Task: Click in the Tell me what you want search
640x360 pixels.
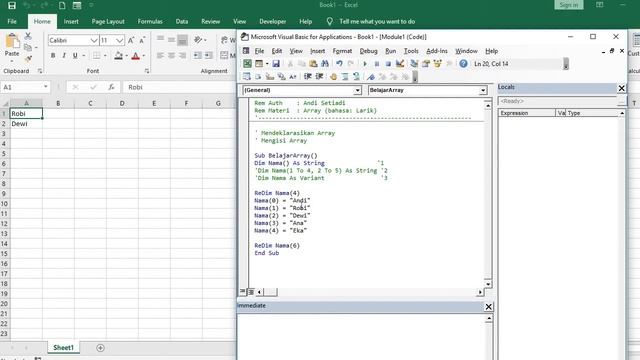Action: [x=377, y=22]
